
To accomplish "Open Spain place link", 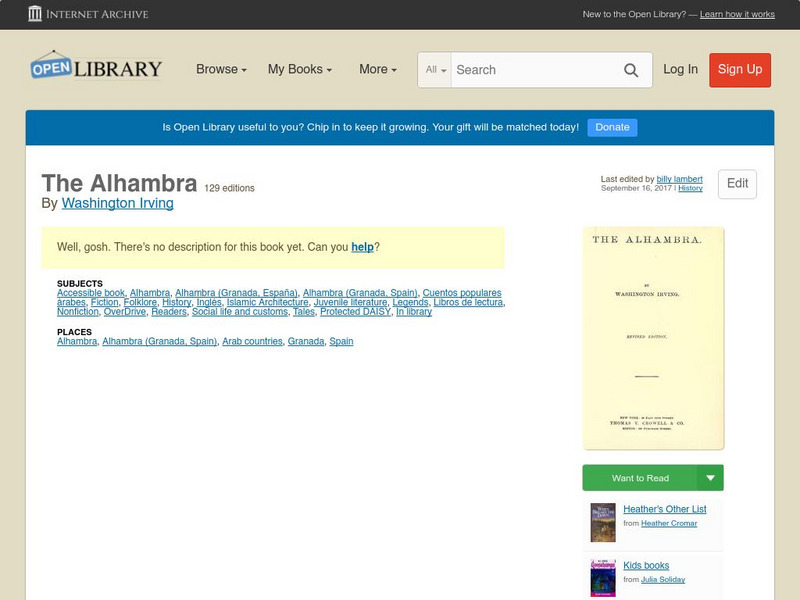I will (341, 341).
